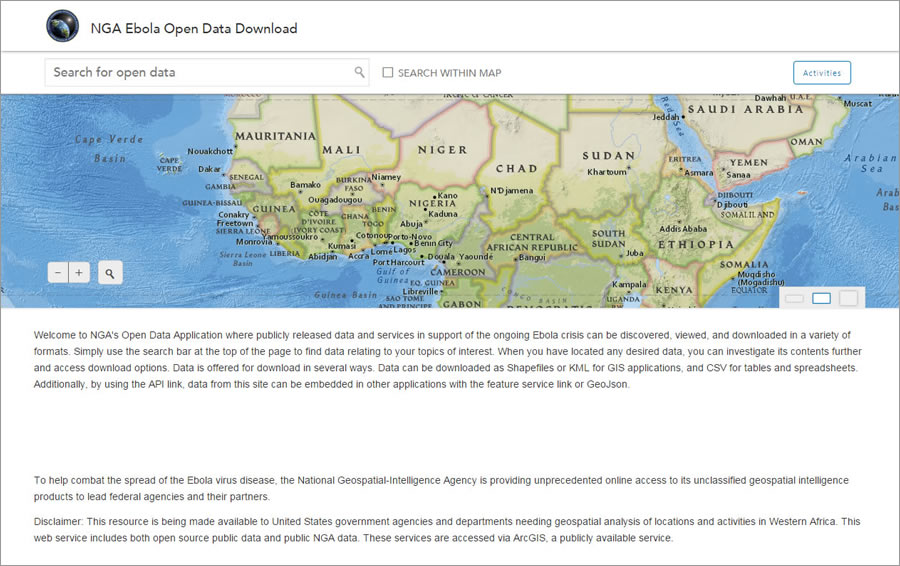Click Freetown city on the map
This screenshot has width=900, height=566.
235,223
